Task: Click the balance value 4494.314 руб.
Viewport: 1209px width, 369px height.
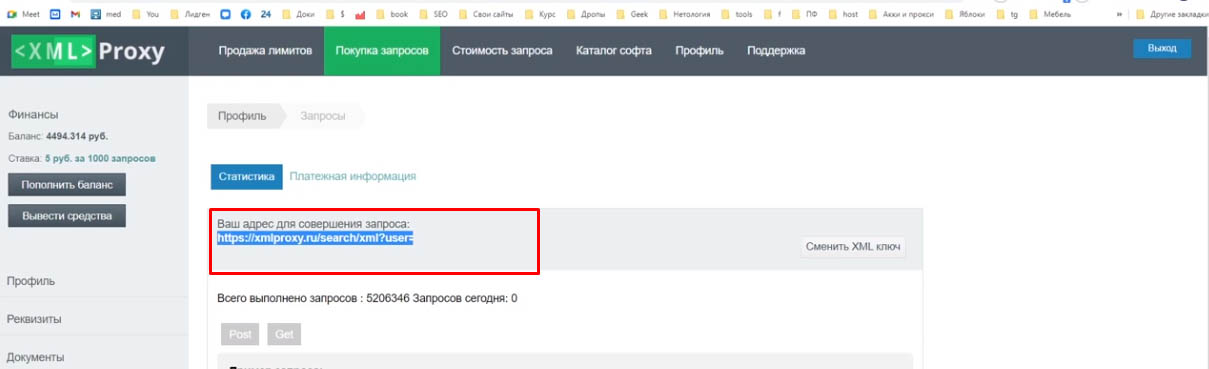Action: [77, 136]
